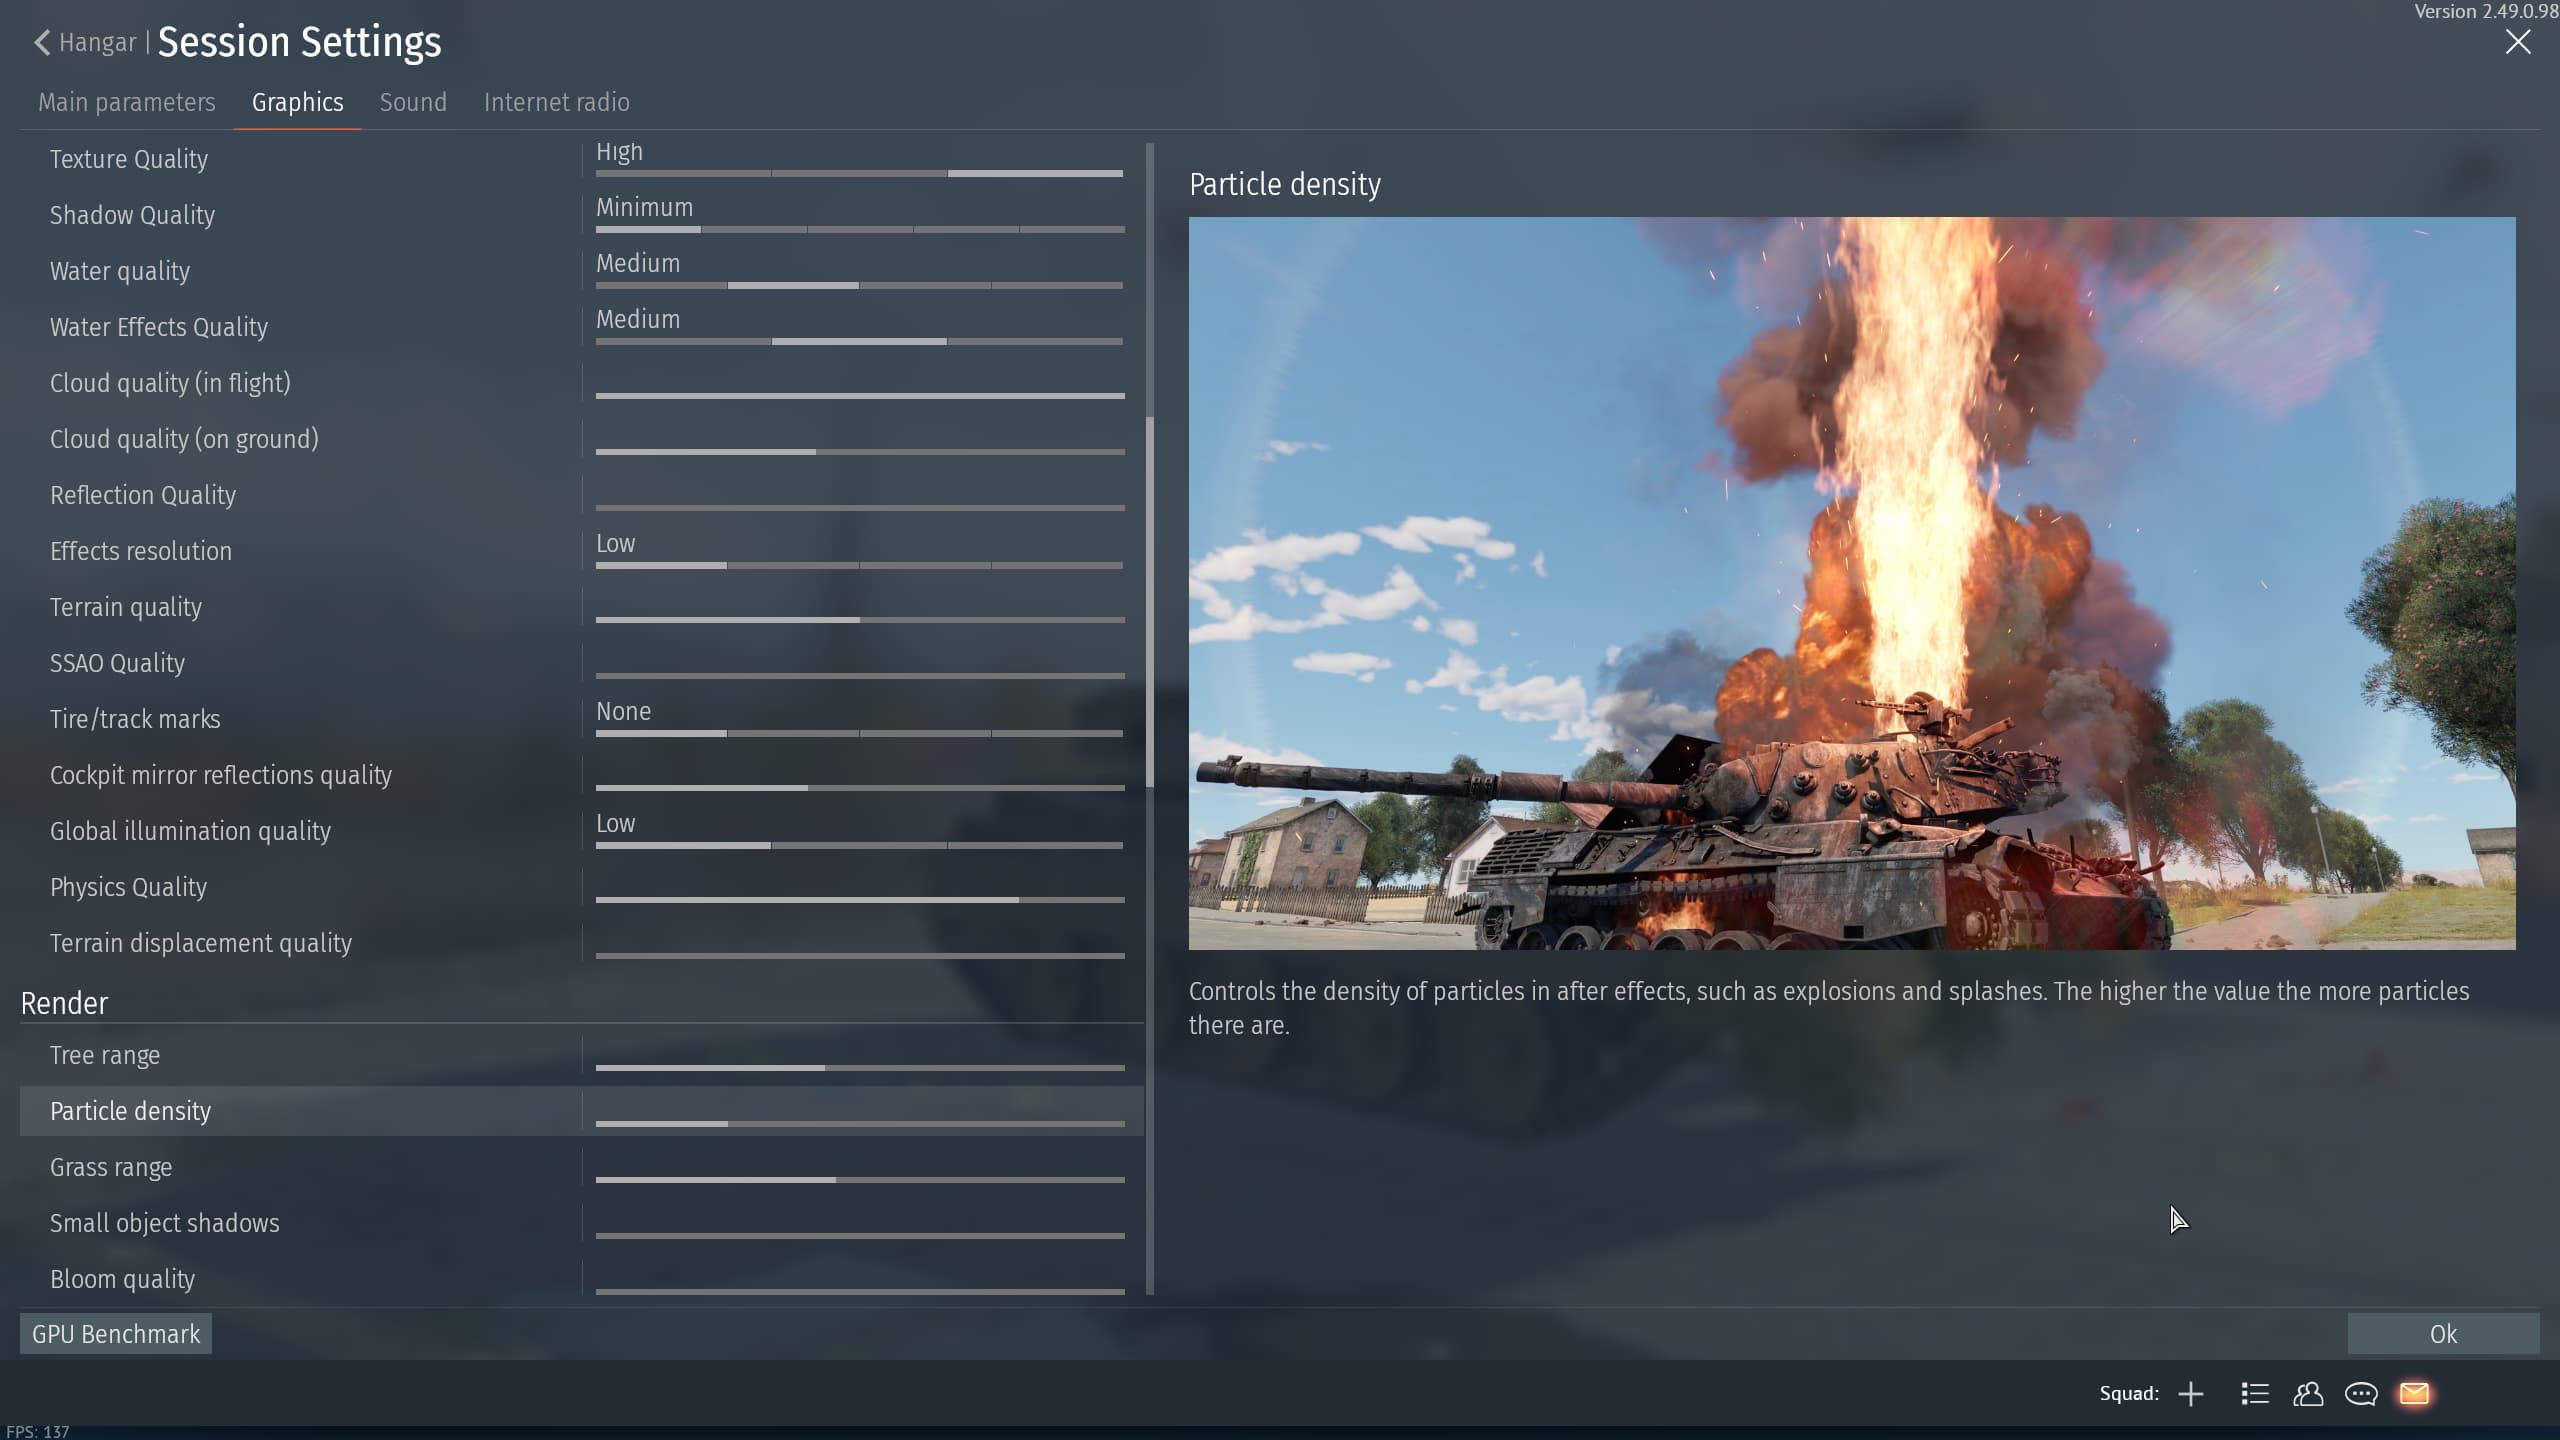The height and width of the screenshot is (1440, 2560).
Task: Open the Main parameters tab
Action: click(x=127, y=102)
